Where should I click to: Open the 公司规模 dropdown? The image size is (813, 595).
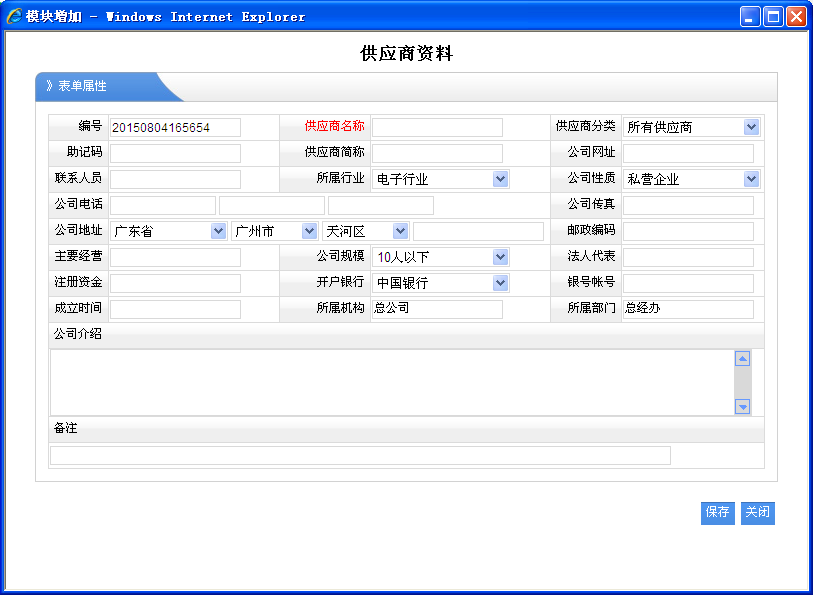click(441, 257)
